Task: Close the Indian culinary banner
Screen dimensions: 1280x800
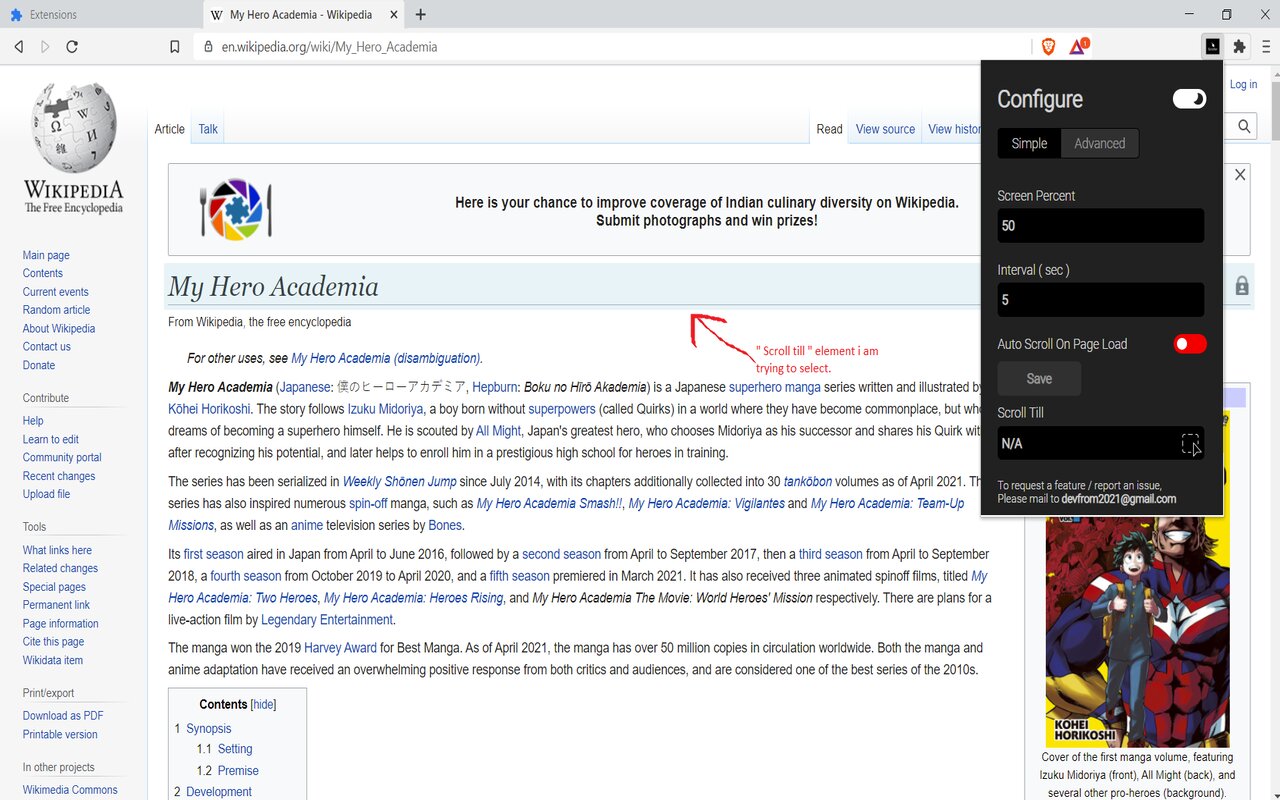Action: (x=1240, y=175)
